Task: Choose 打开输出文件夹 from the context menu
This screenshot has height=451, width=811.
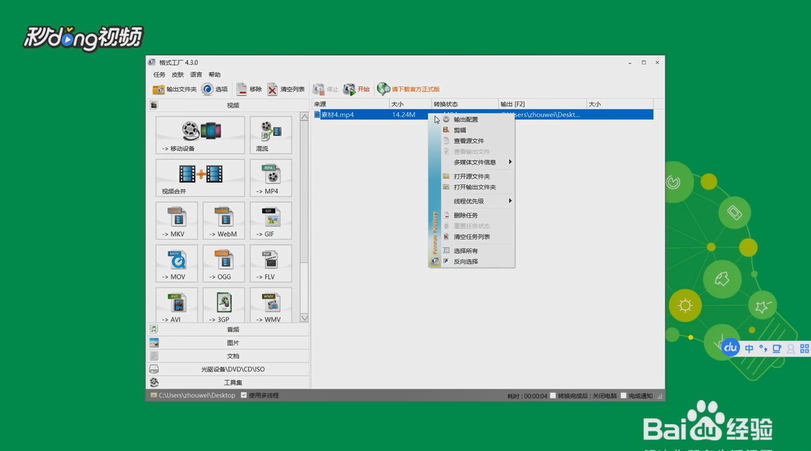Action: tap(478, 187)
